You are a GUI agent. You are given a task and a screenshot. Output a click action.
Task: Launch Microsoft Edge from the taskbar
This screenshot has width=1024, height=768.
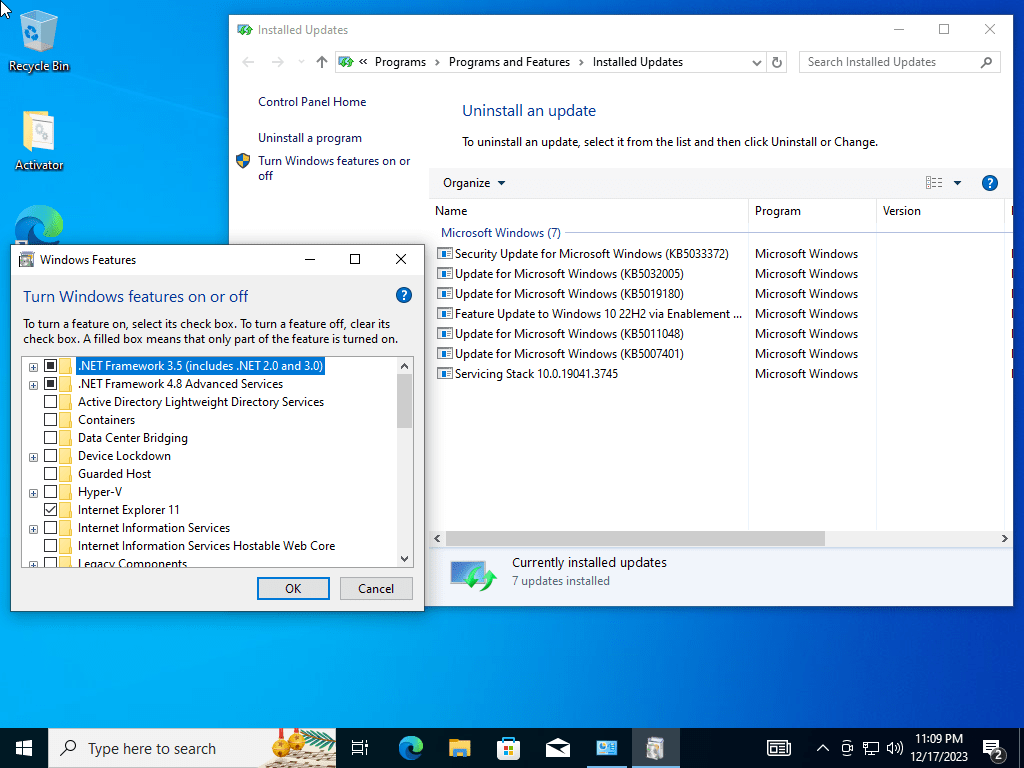click(411, 748)
